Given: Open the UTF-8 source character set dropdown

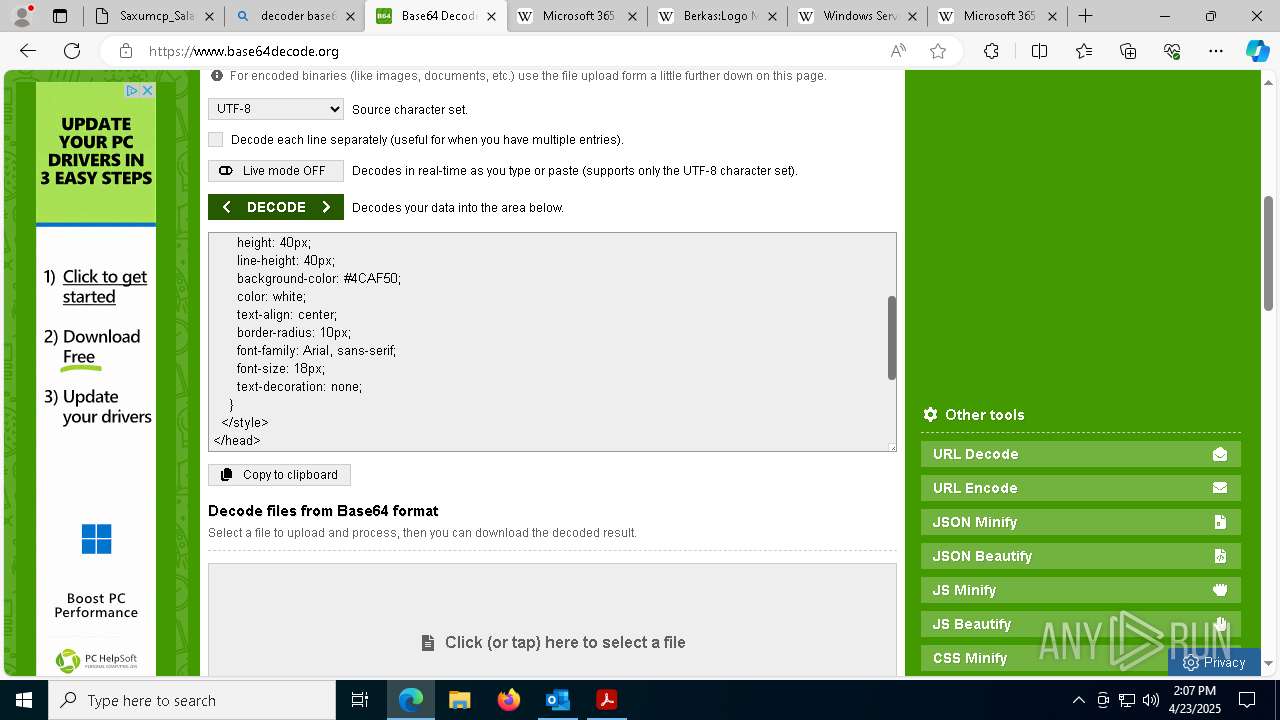Looking at the screenshot, I should point(276,109).
